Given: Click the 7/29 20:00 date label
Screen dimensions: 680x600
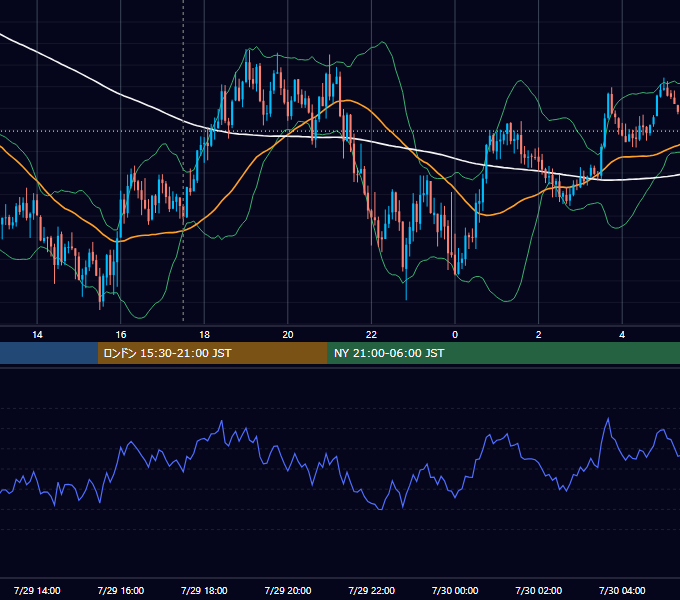Looking at the screenshot, I should (288, 590).
